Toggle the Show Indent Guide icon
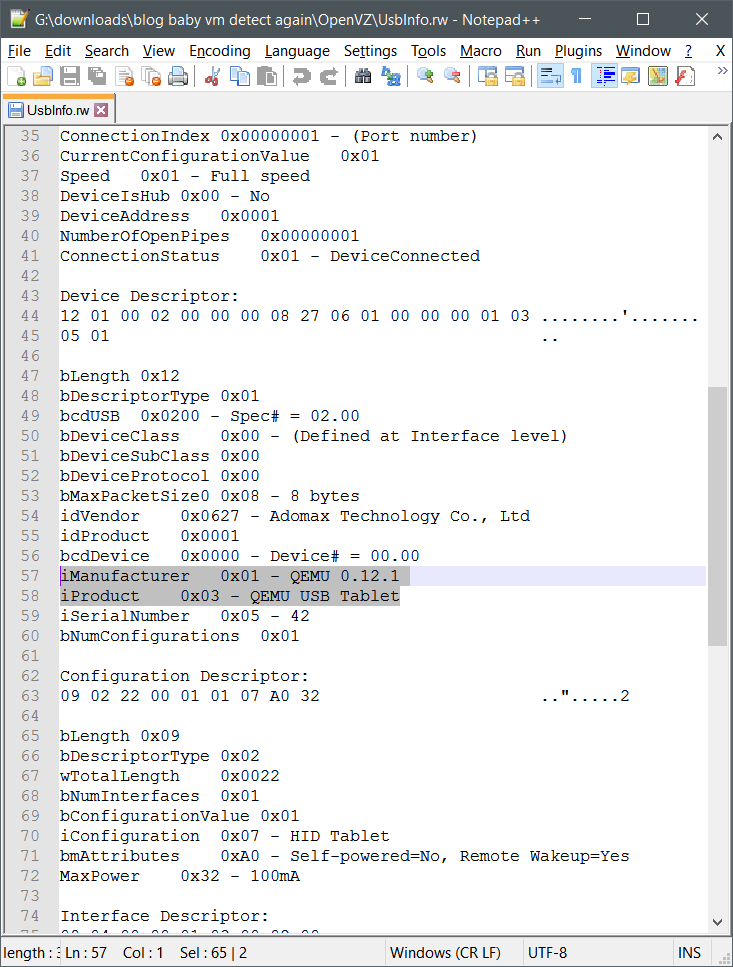The image size is (733, 967). [x=604, y=76]
